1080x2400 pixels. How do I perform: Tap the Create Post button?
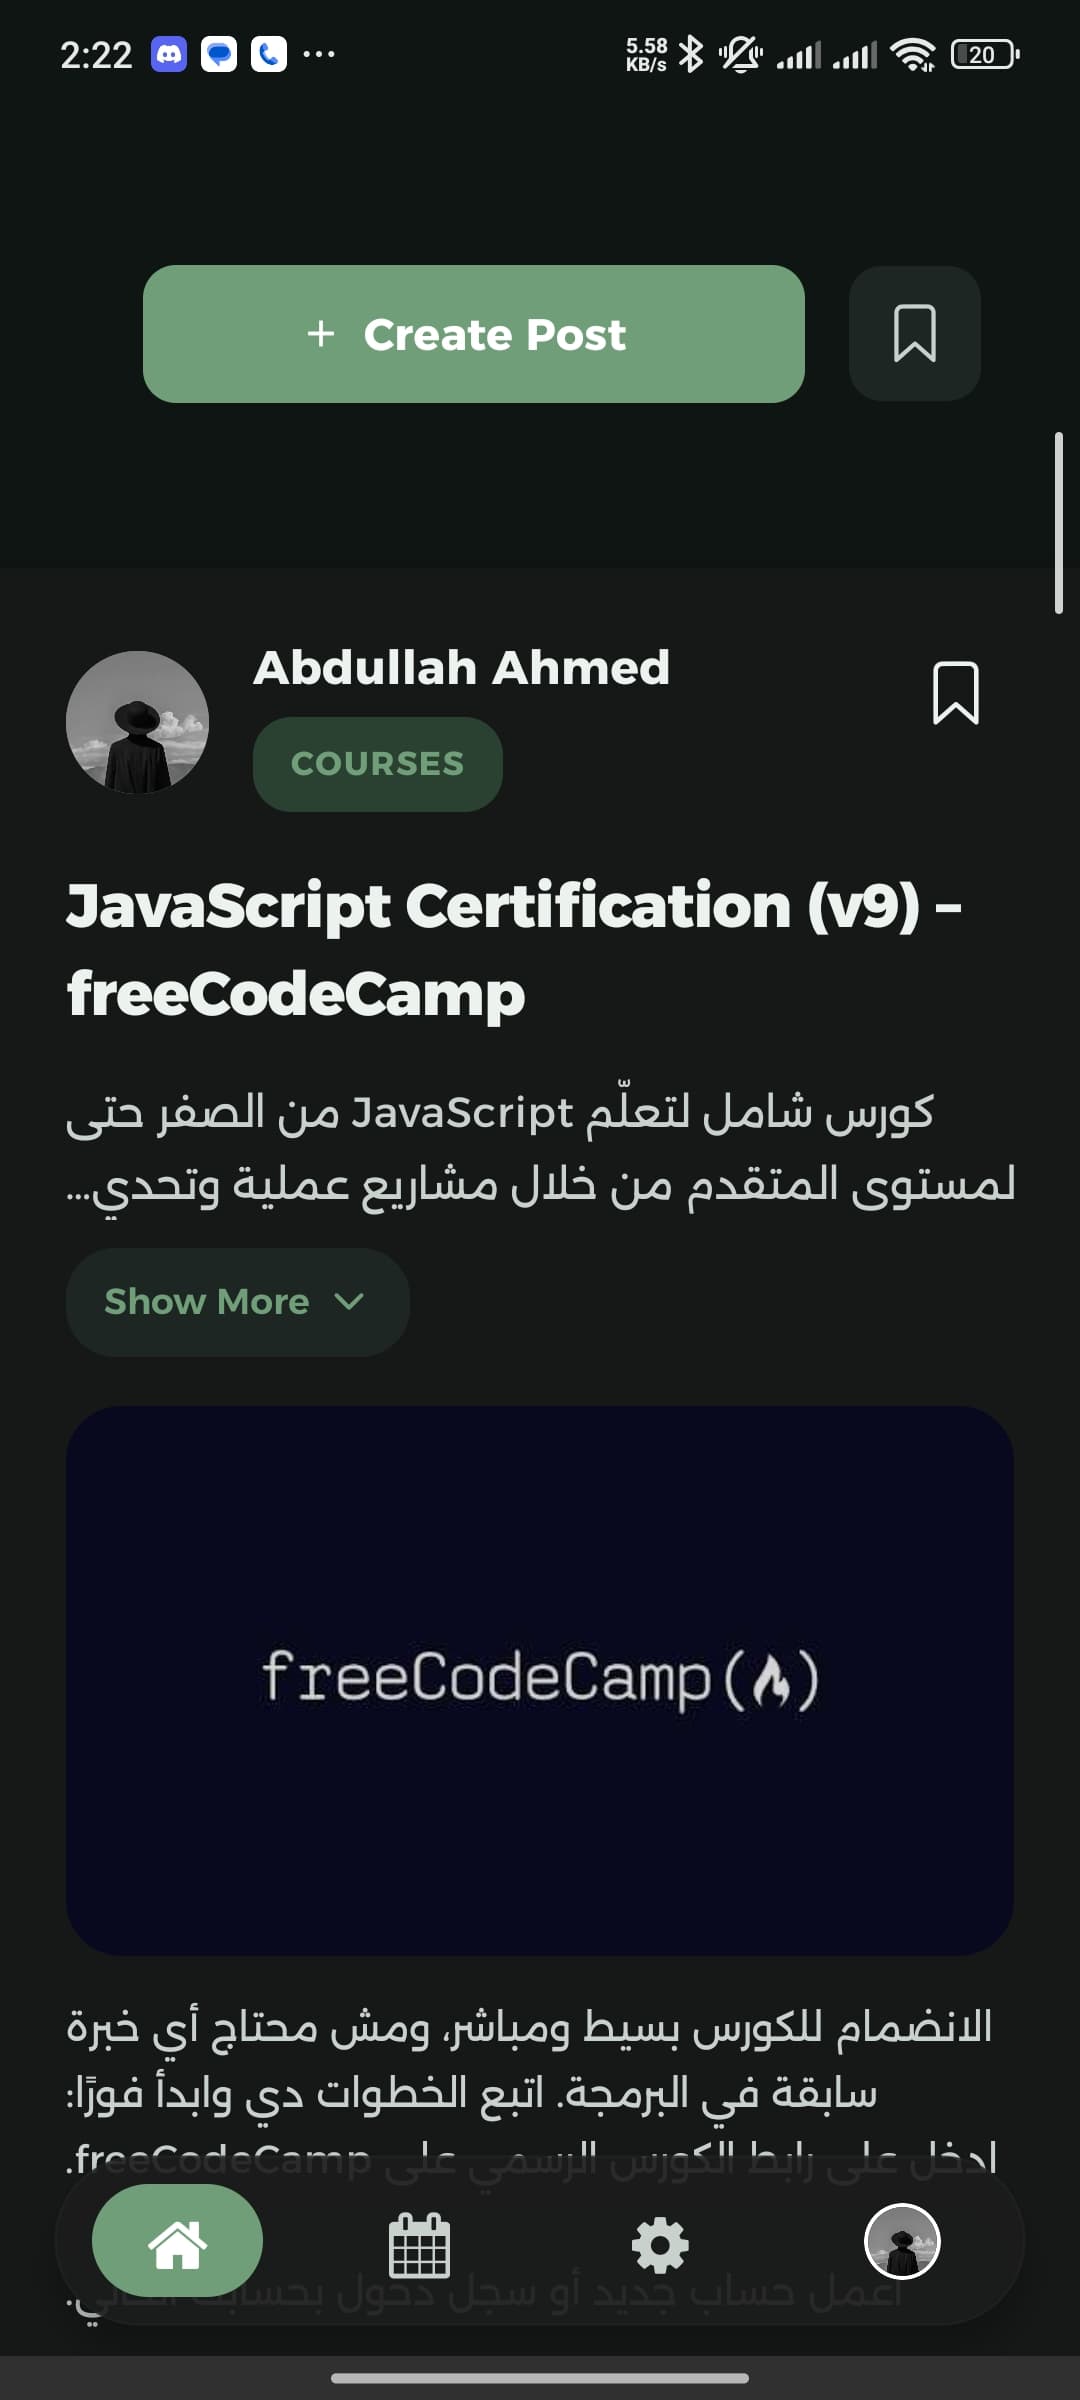pyautogui.click(x=474, y=334)
